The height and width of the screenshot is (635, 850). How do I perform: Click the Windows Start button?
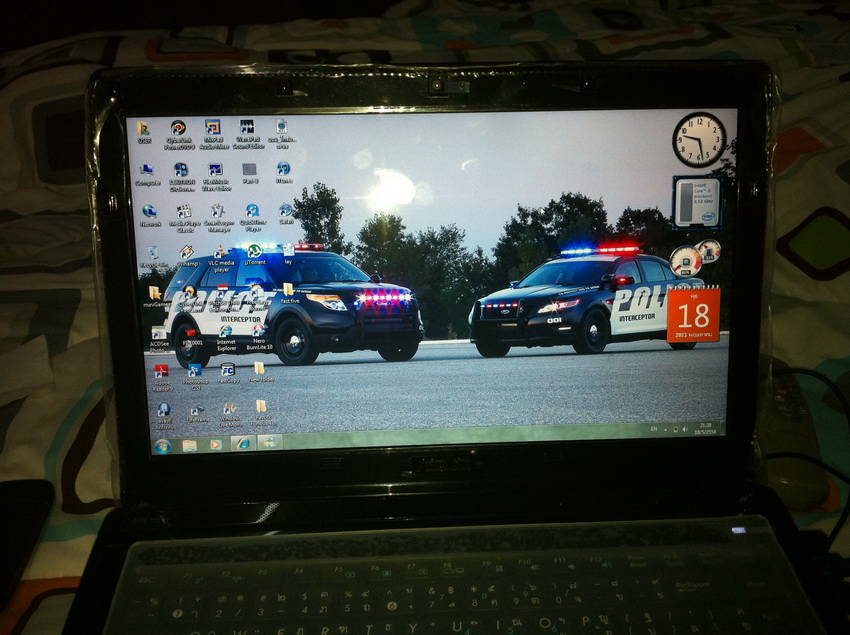point(162,445)
